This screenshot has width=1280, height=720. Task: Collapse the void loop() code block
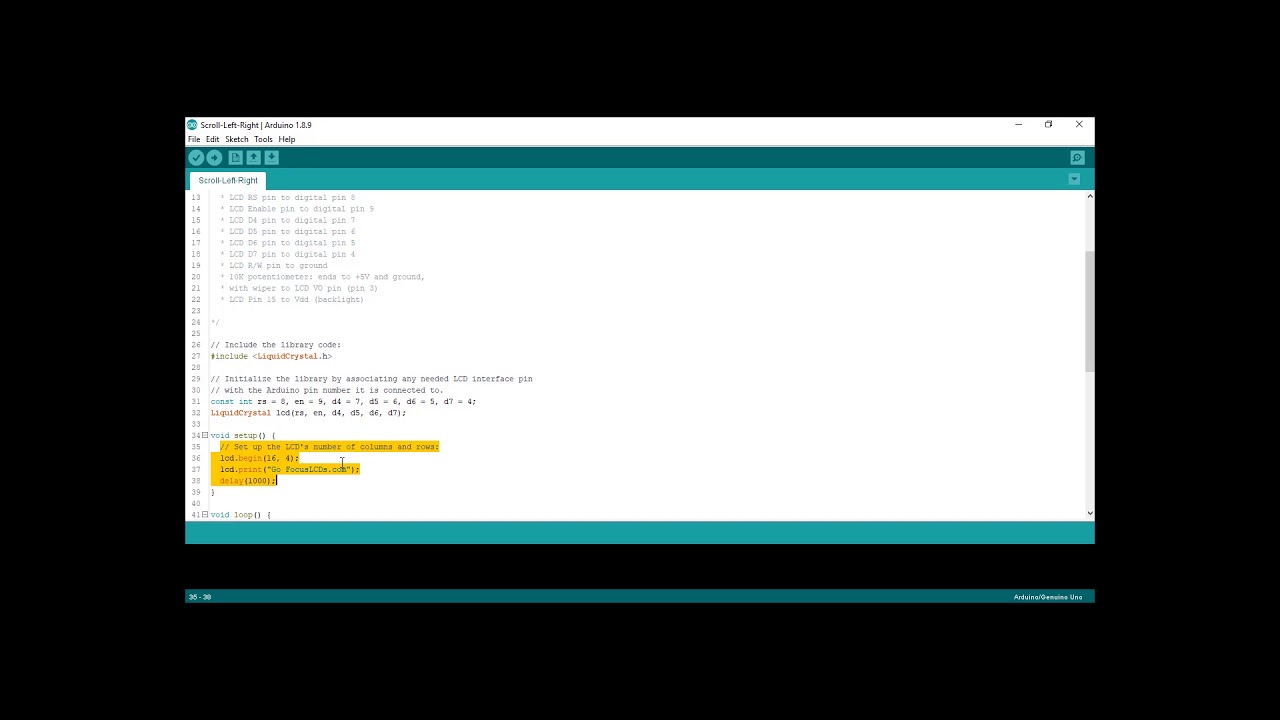point(205,515)
